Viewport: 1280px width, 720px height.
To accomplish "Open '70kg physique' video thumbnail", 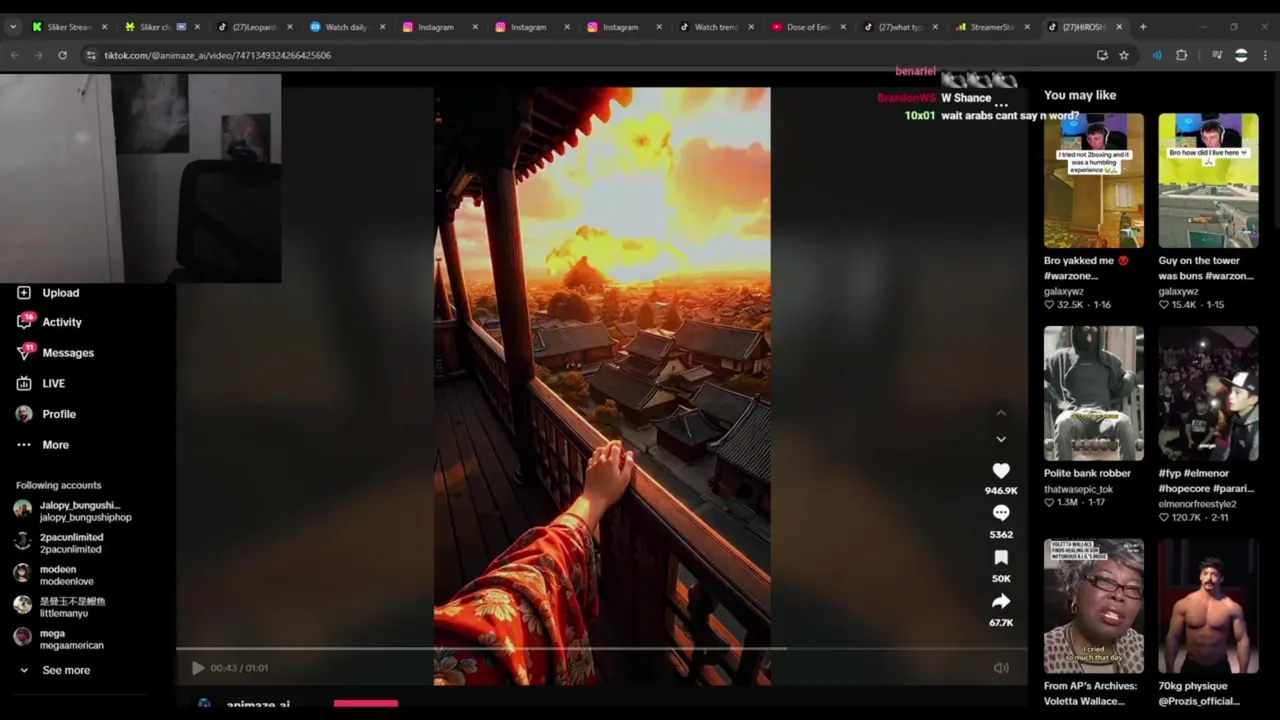I will tap(1208, 606).
